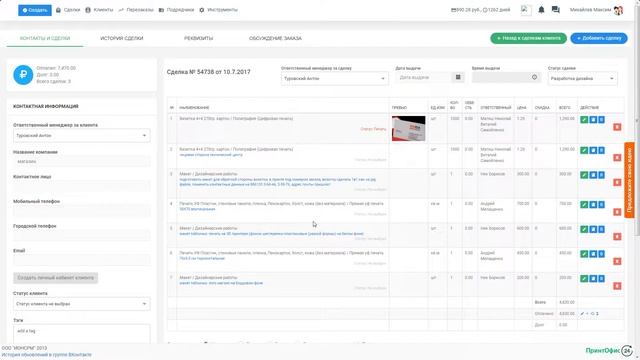Click the ПринтОфис 24 logo
The image size is (640, 360).
click(609, 351)
